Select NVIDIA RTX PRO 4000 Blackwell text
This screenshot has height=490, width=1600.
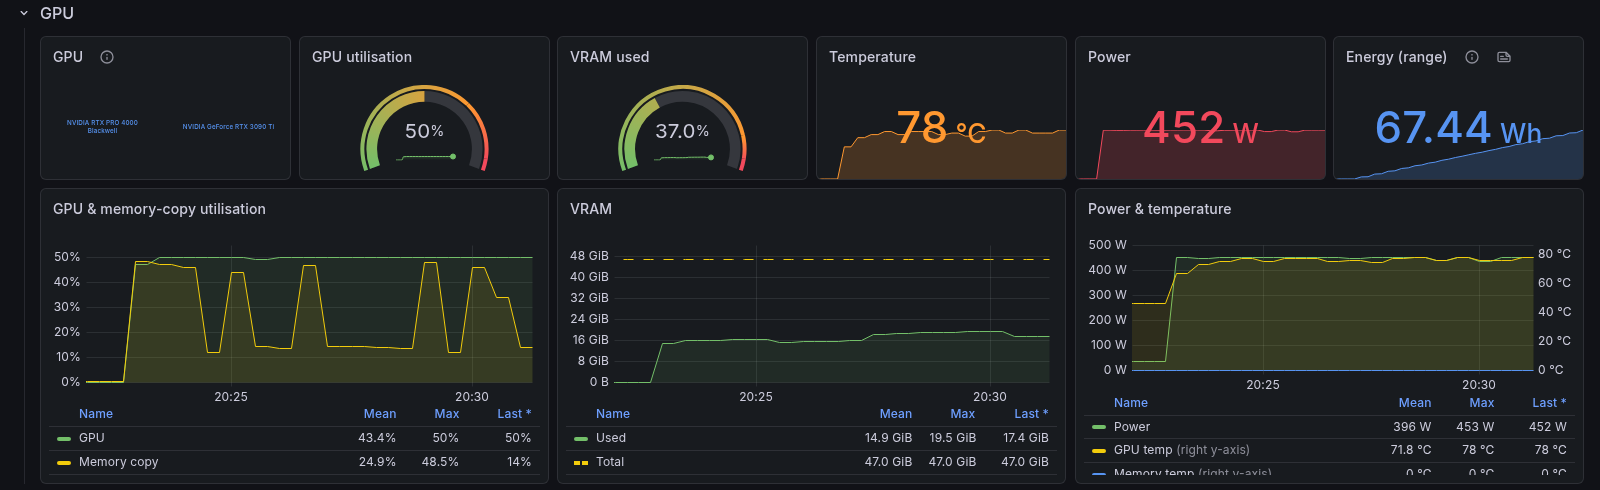click(x=102, y=126)
